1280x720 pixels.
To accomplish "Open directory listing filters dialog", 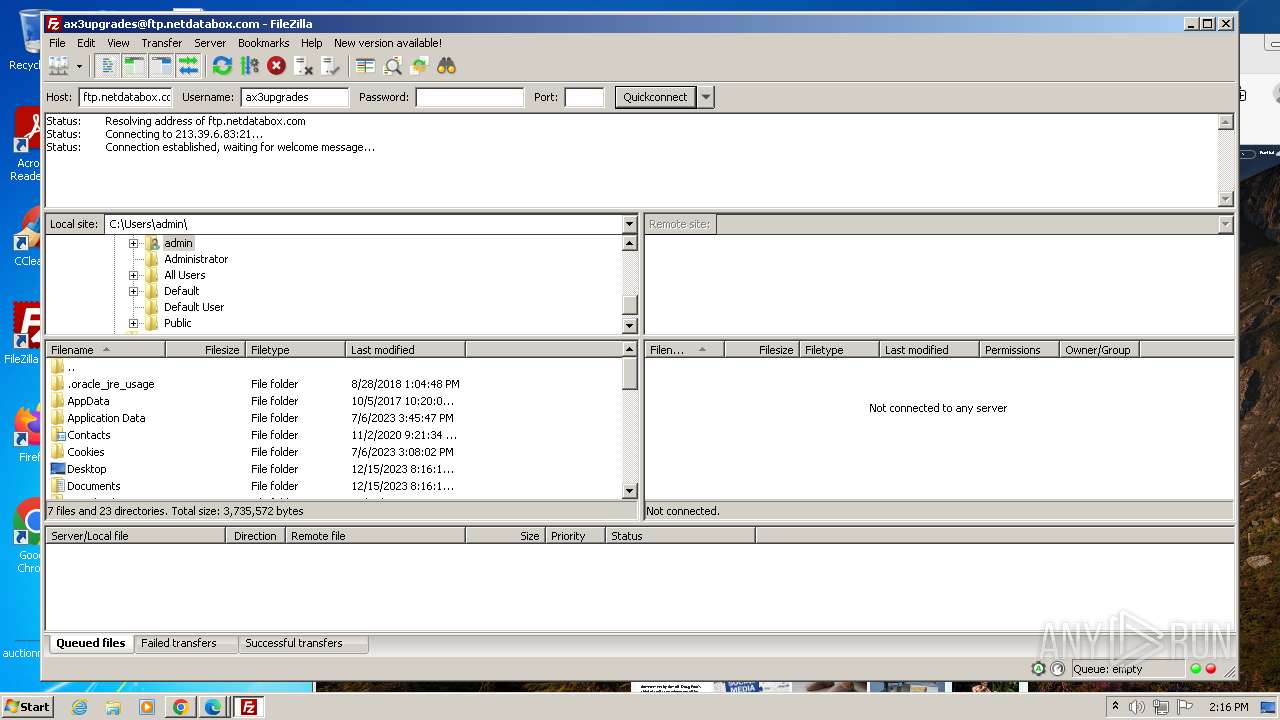I will click(365, 66).
